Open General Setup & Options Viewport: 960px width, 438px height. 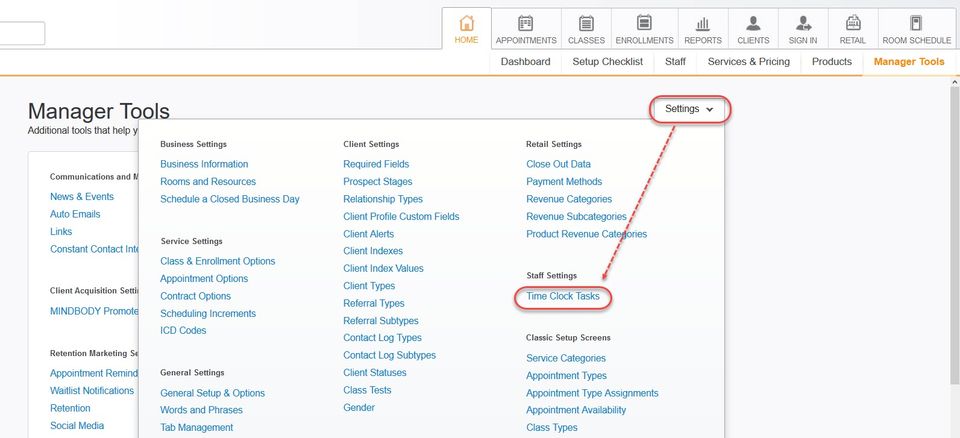[212, 393]
